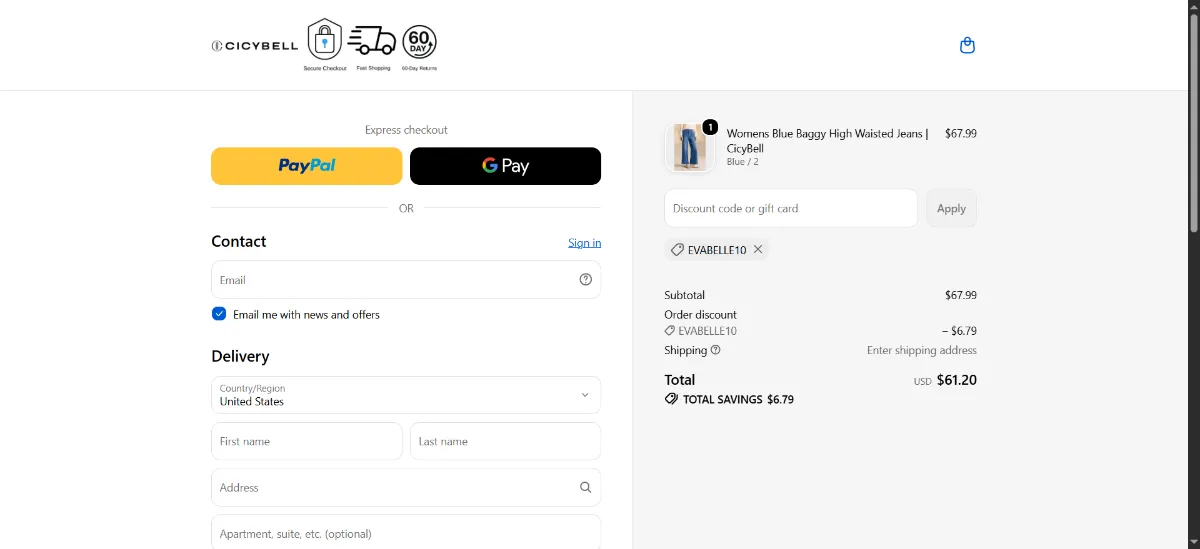
Task: Open the shopping bag cart icon
Action: [x=967, y=45]
